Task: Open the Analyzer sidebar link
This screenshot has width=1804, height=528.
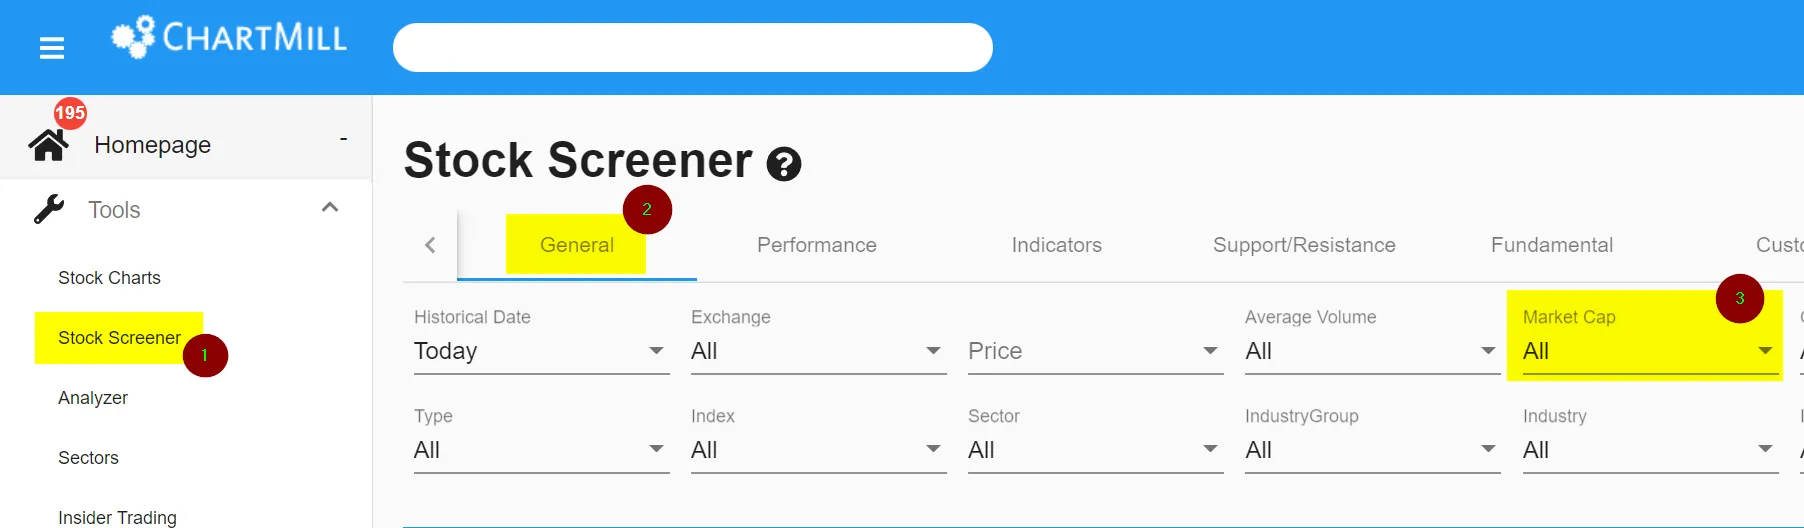Action: (93, 398)
